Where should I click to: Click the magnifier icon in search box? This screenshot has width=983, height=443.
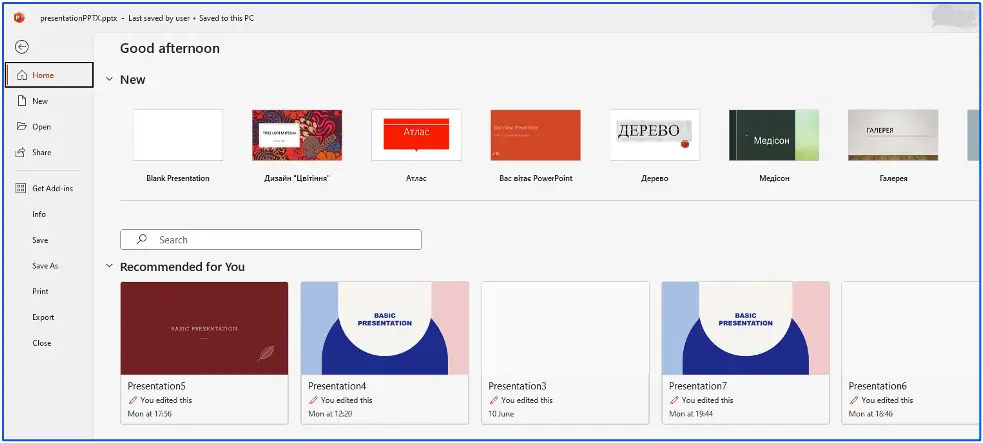click(x=142, y=240)
